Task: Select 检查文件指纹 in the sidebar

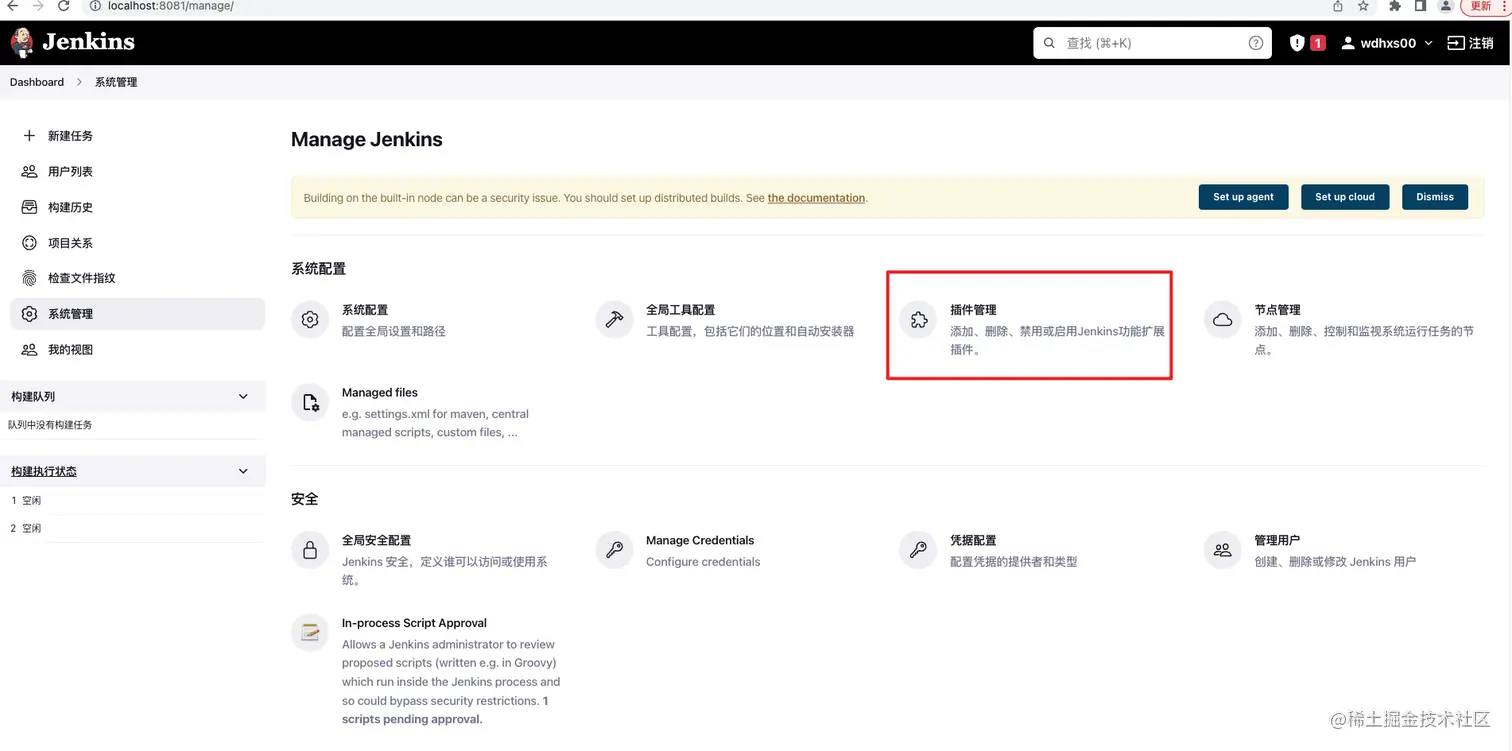Action: tap(137, 278)
